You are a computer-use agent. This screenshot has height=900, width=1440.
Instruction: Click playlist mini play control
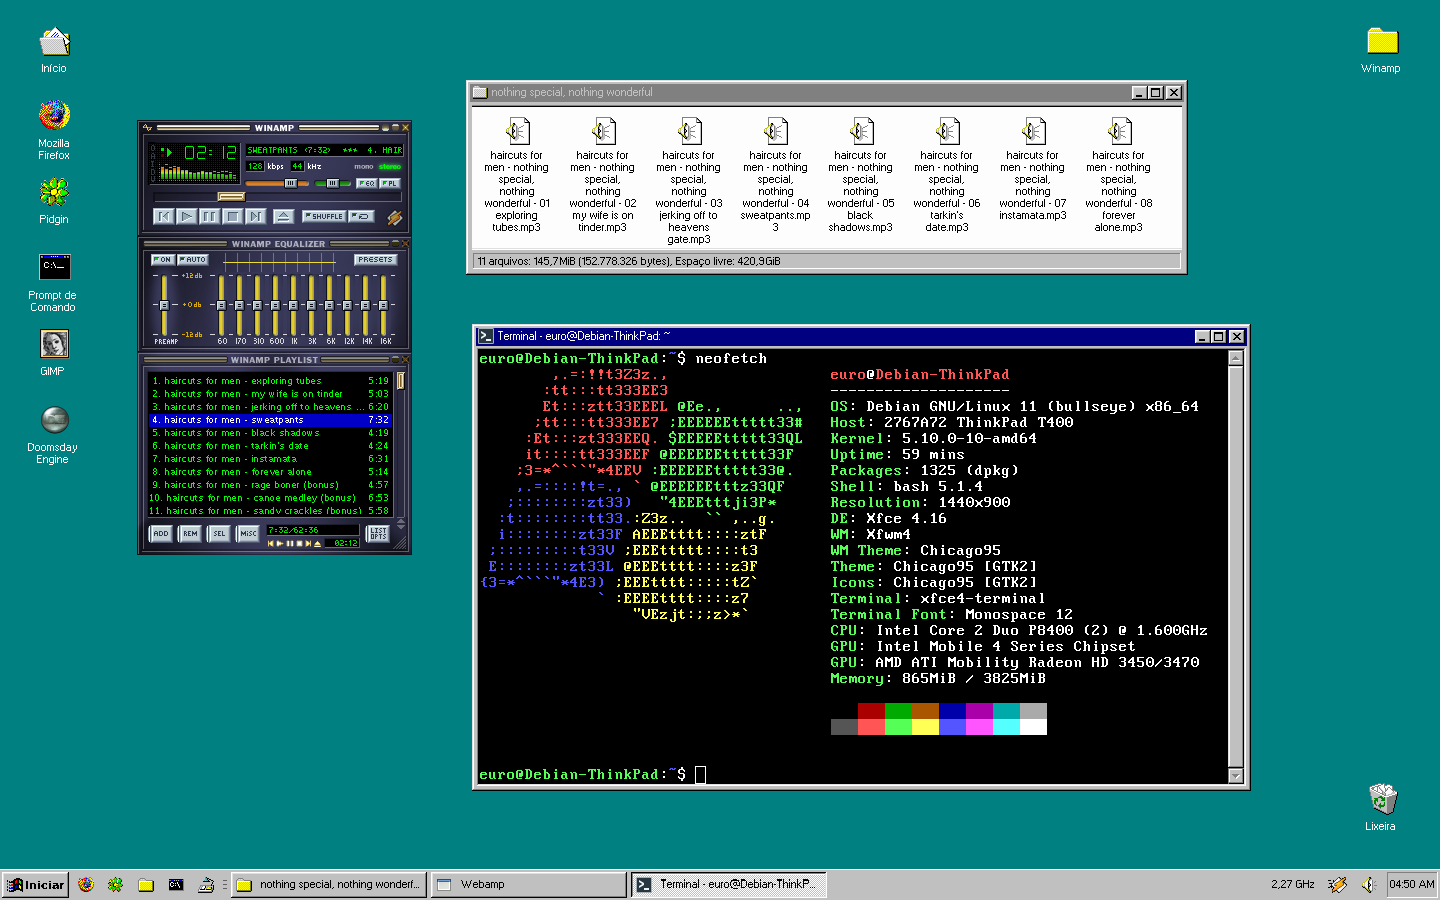281,544
